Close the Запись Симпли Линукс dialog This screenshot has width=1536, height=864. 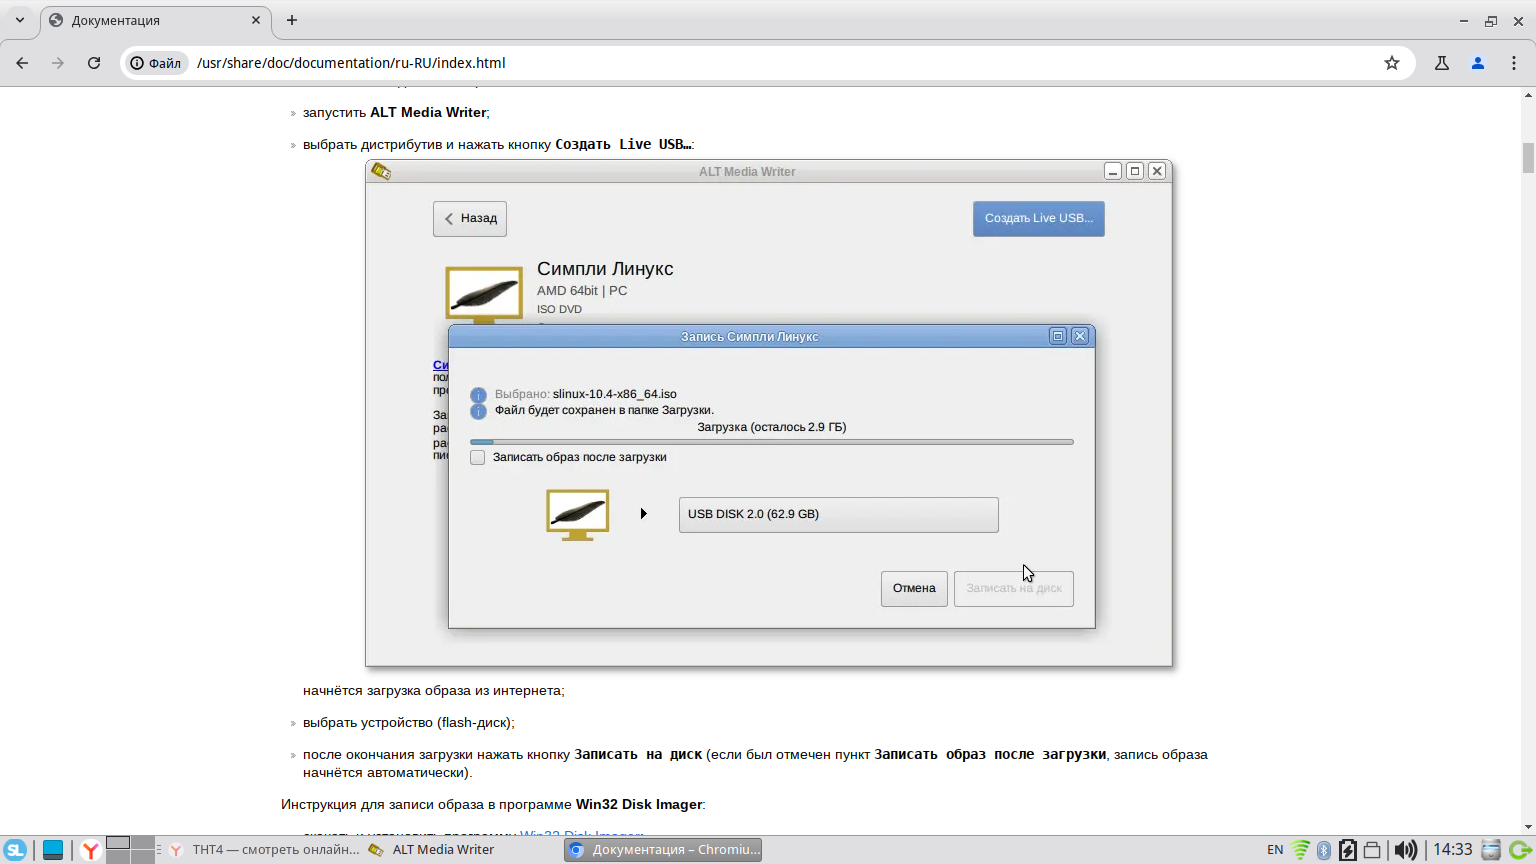(x=1080, y=336)
